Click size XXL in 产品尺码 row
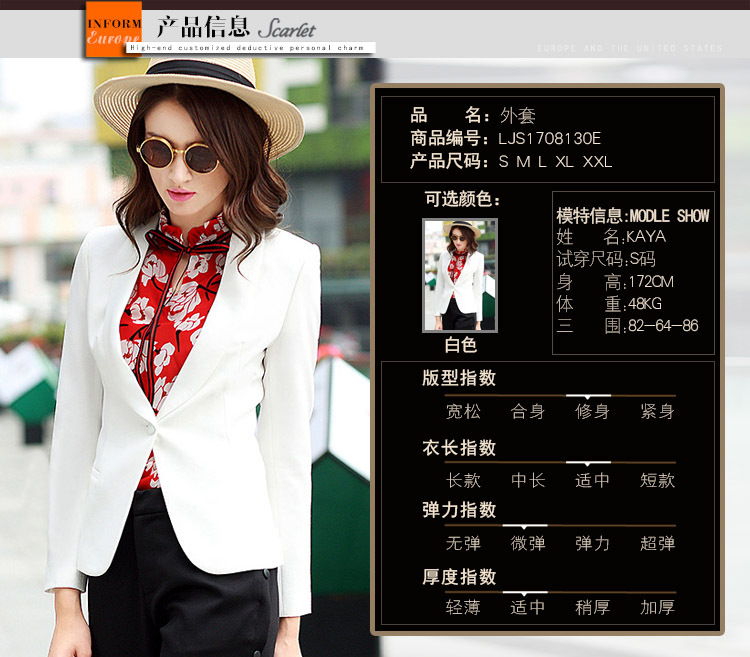 pyautogui.click(x=597, y=162)
